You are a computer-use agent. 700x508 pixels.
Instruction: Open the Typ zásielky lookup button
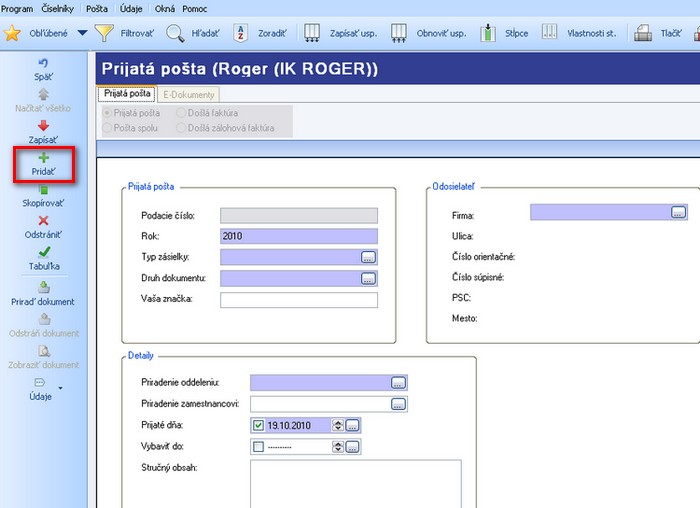pos(368,257)
